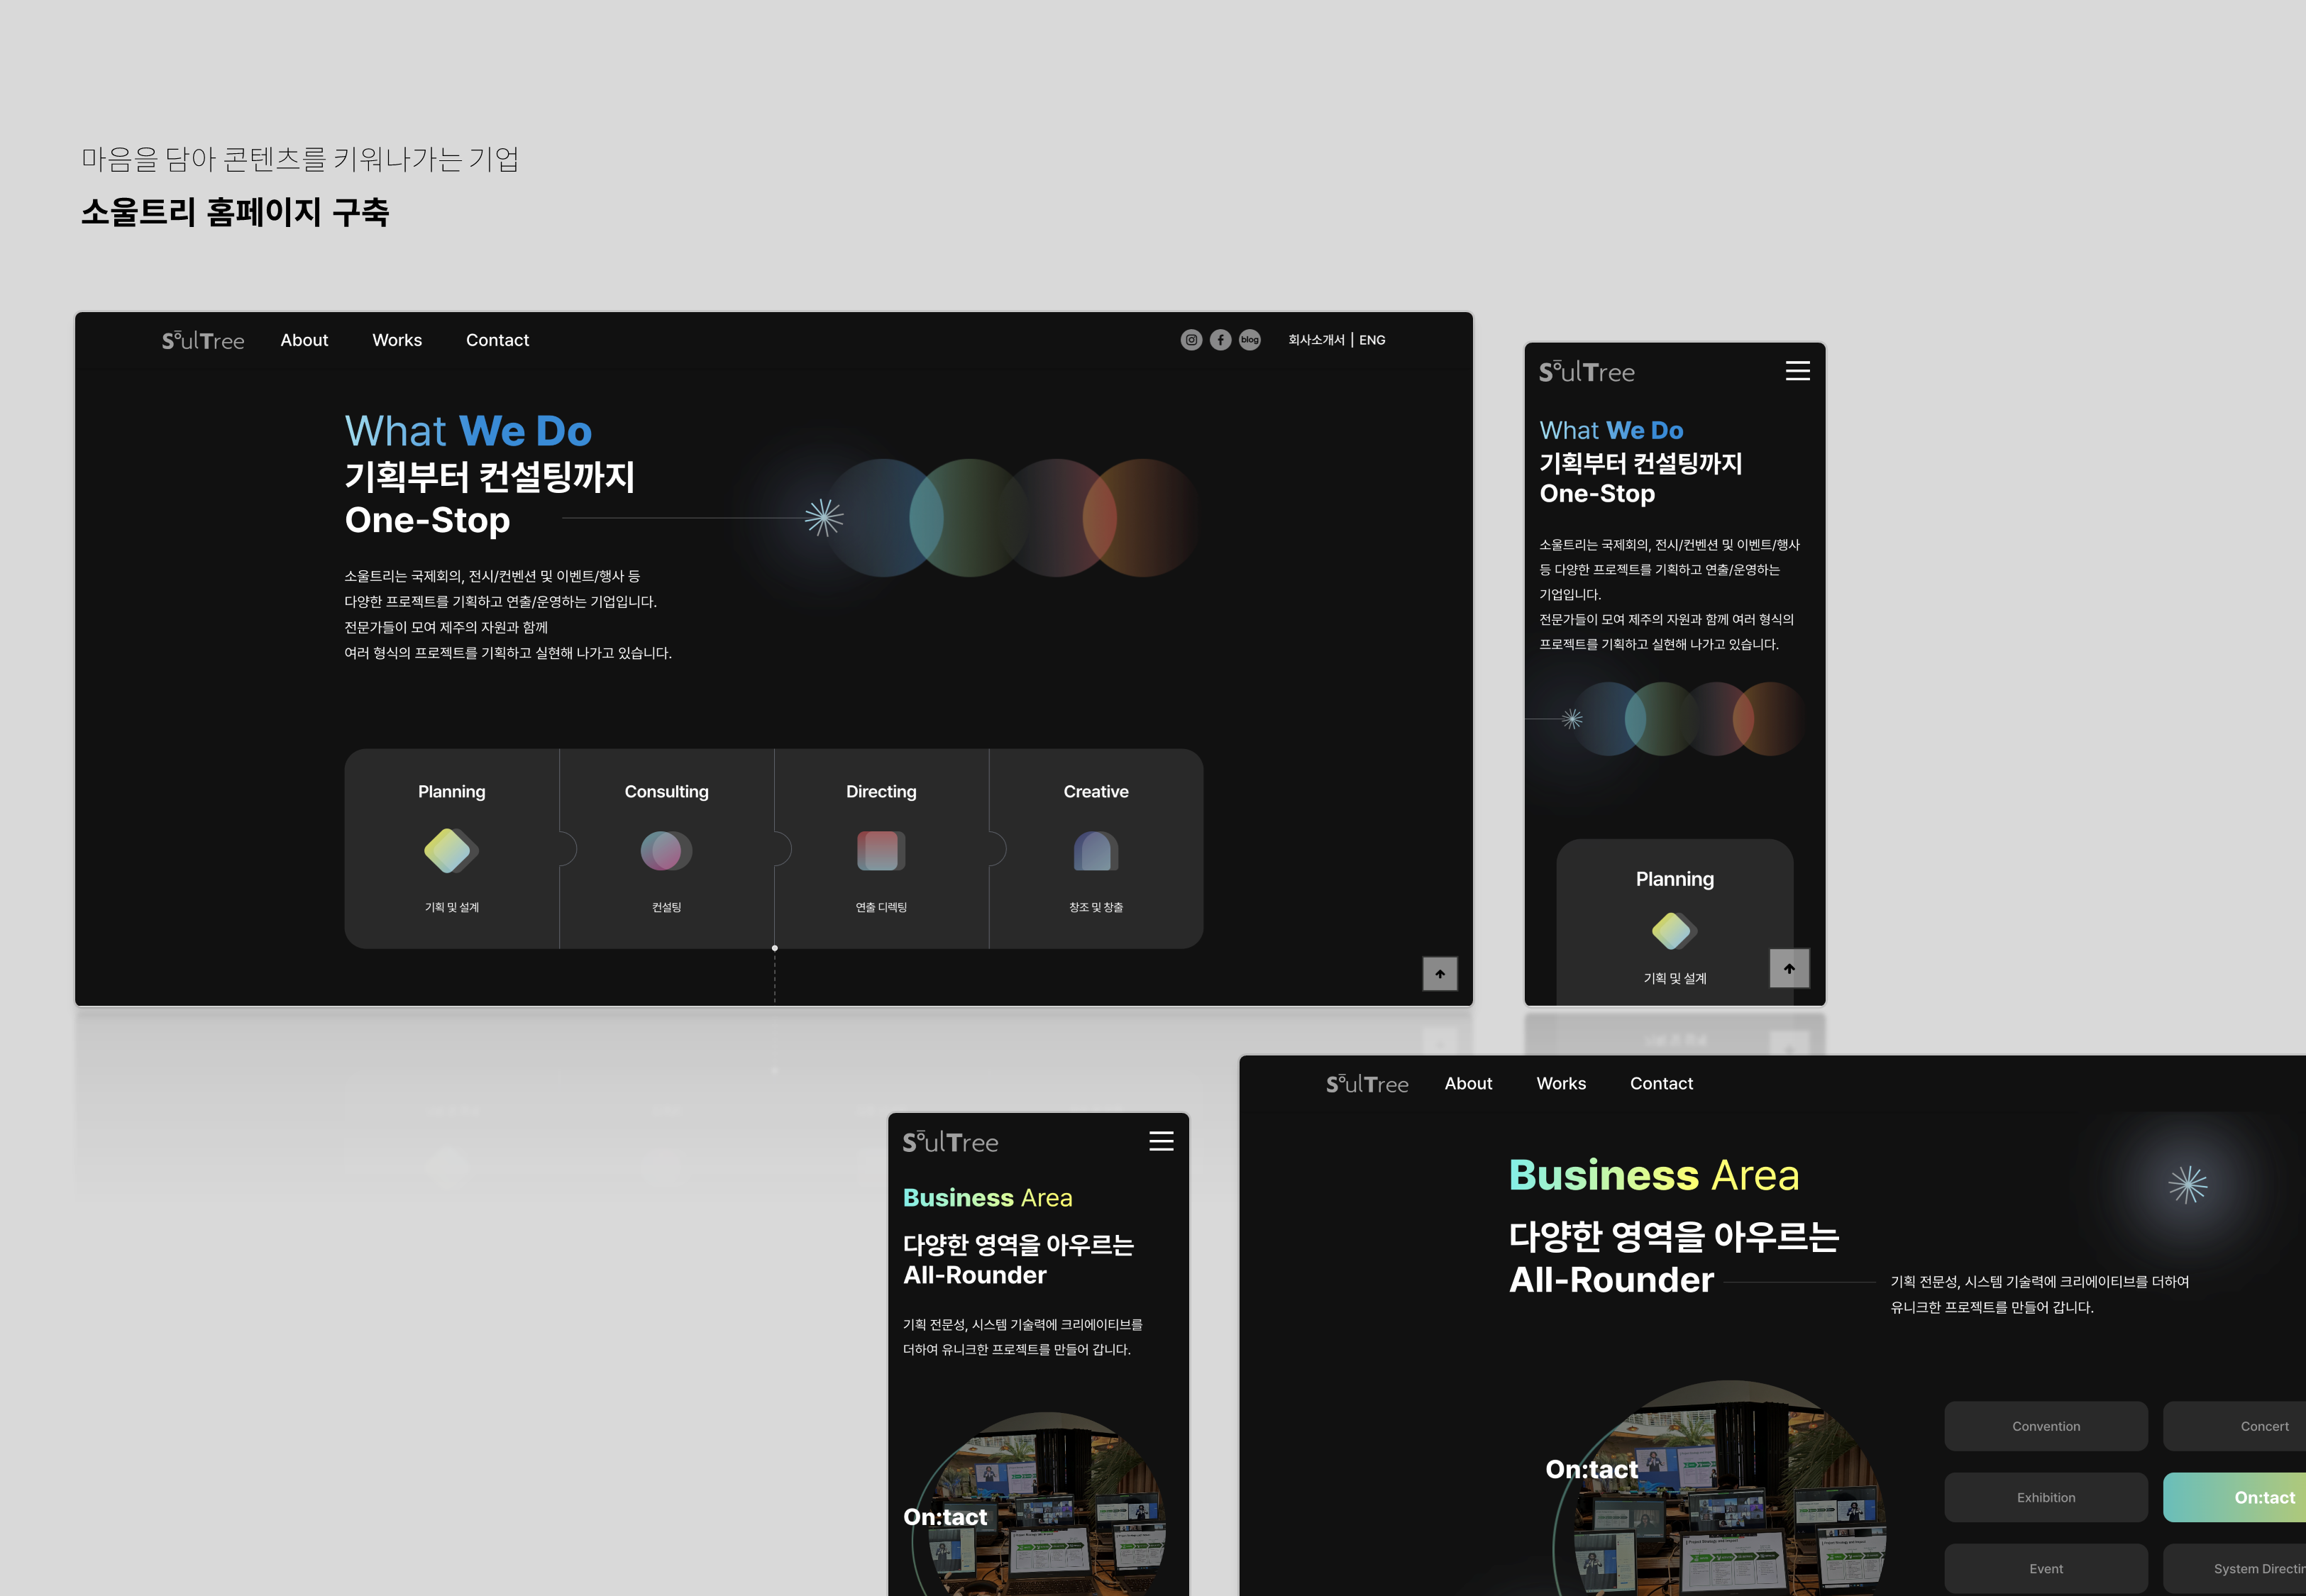Click Contact in top desktop nav
Image resolution: width=2306 pixels, height=1596 pixels.
(x=497, y=340)
